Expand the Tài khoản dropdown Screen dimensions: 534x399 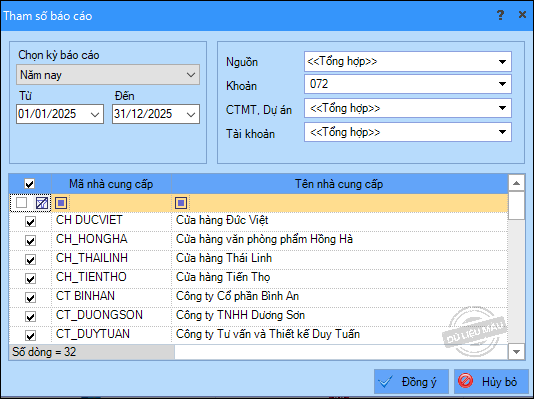(x=502, y=132)
